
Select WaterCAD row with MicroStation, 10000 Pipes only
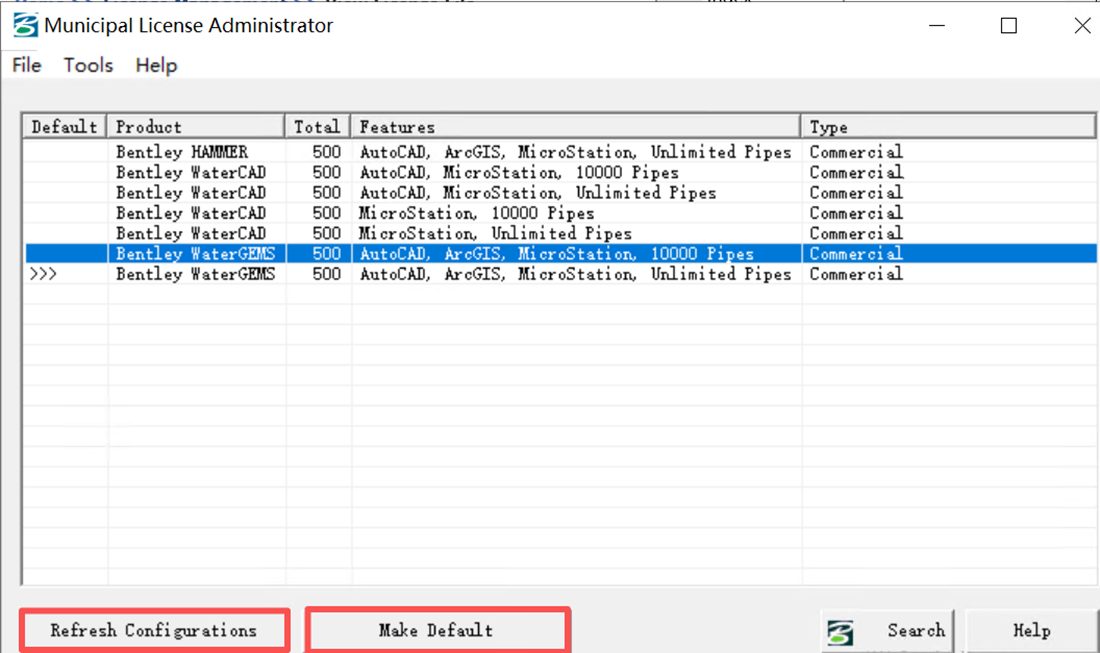pyautogui.click(x=560, y=213)
